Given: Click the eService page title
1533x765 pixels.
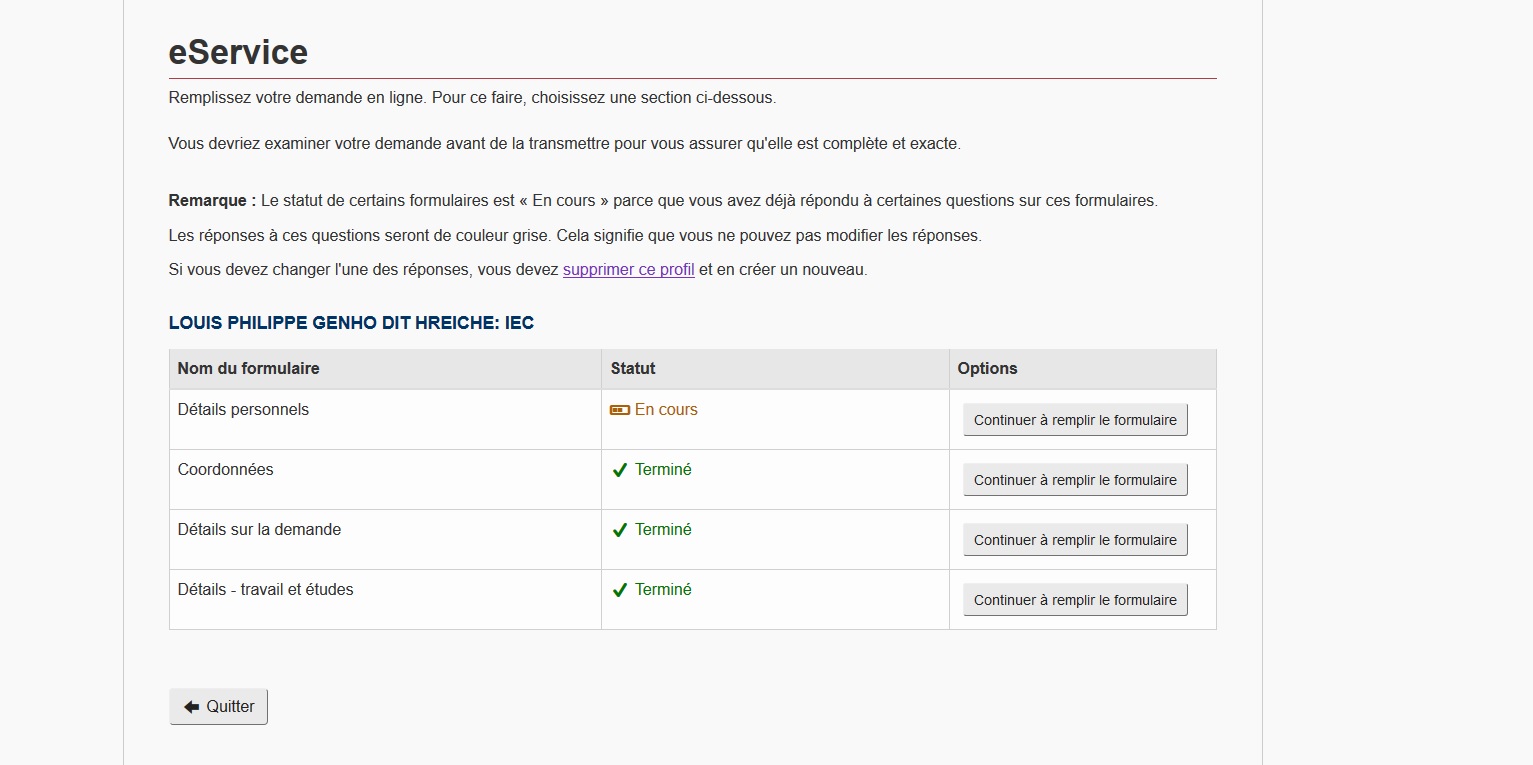Looking at the screenshot, I should pyautogui.click(x=238, y=52).
